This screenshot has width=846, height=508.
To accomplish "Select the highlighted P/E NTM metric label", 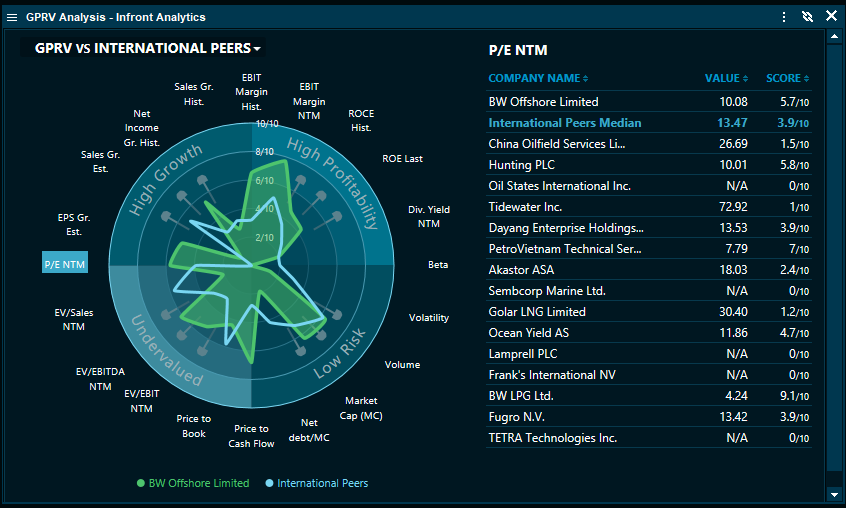I will [x=65, y=263].
